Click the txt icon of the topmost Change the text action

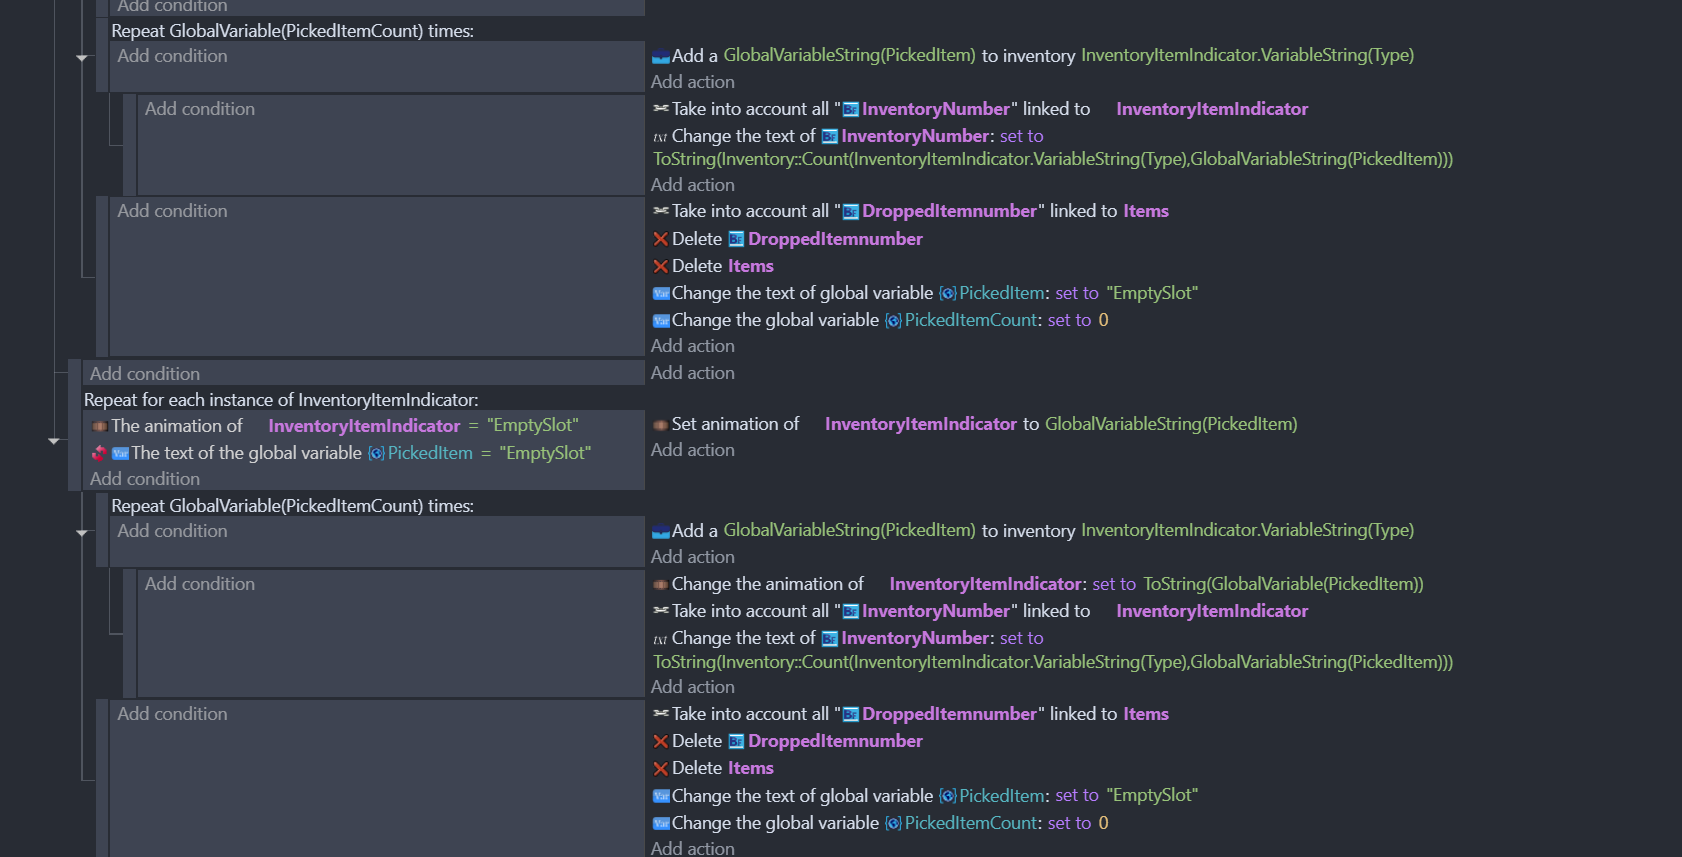point(660,137)
